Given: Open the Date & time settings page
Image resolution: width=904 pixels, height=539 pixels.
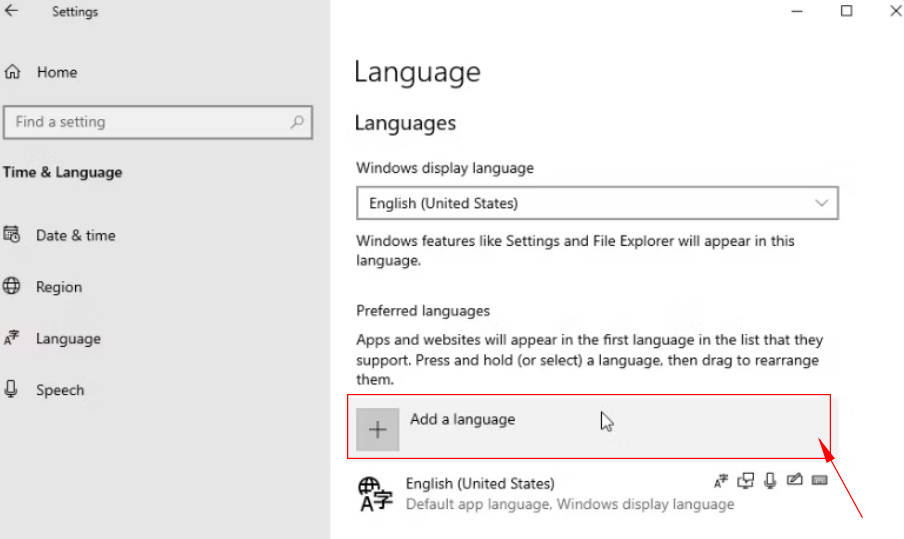Looking at the screenshot, I should [75, 235].
